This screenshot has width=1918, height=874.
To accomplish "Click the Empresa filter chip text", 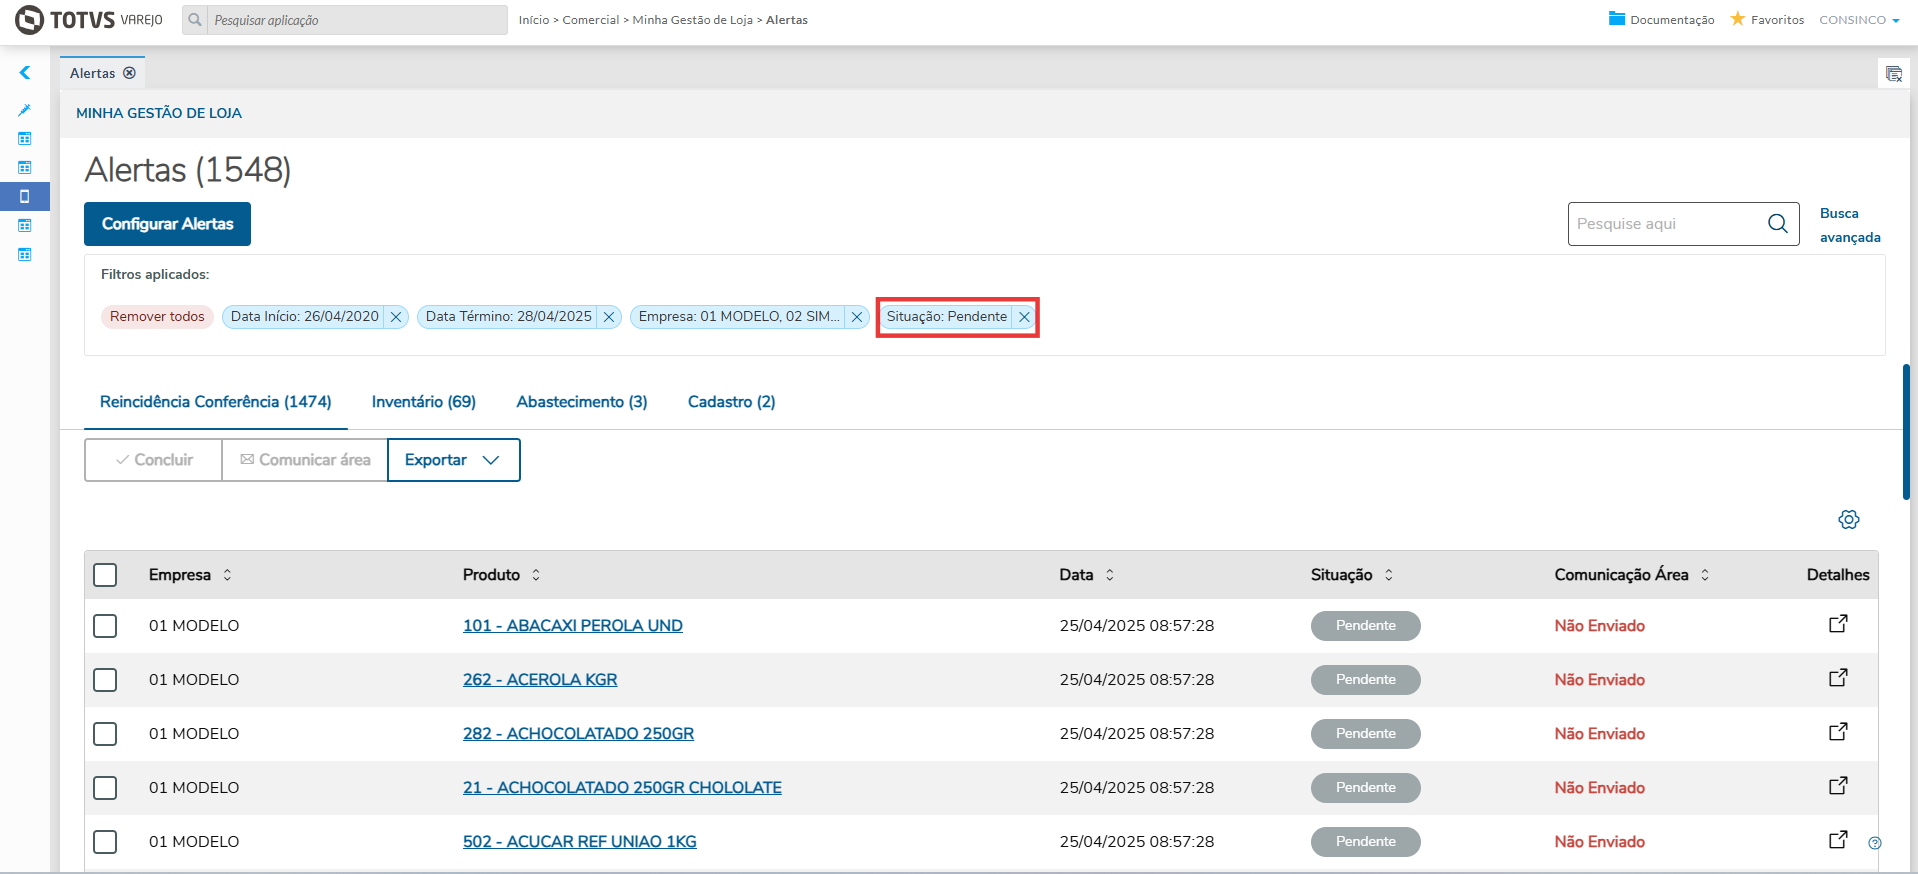I will [x=739, y=317].
